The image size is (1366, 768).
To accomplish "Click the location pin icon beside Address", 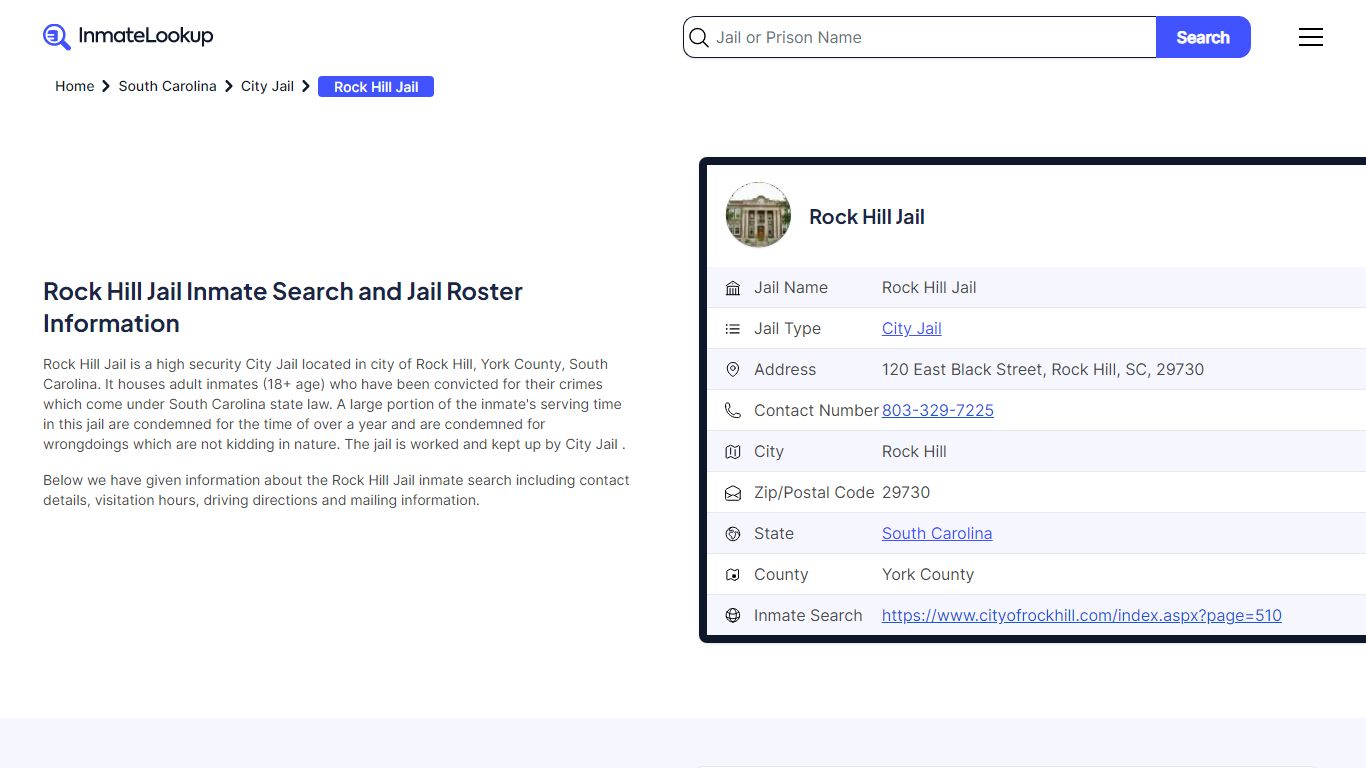I will tap(732, 369).
